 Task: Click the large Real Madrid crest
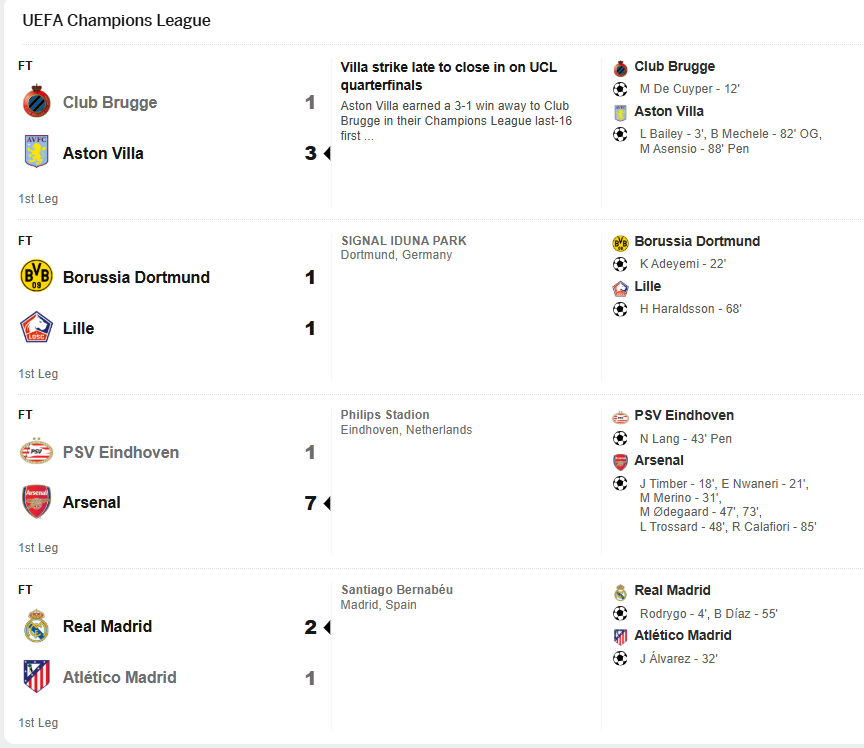(x=36, y=626)
